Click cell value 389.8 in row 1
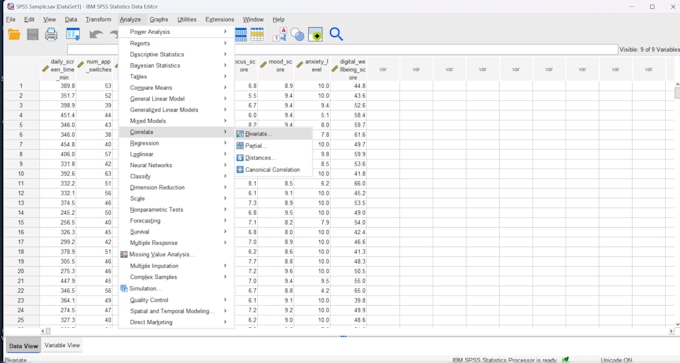The image size is (680, 363). [58, 86]
